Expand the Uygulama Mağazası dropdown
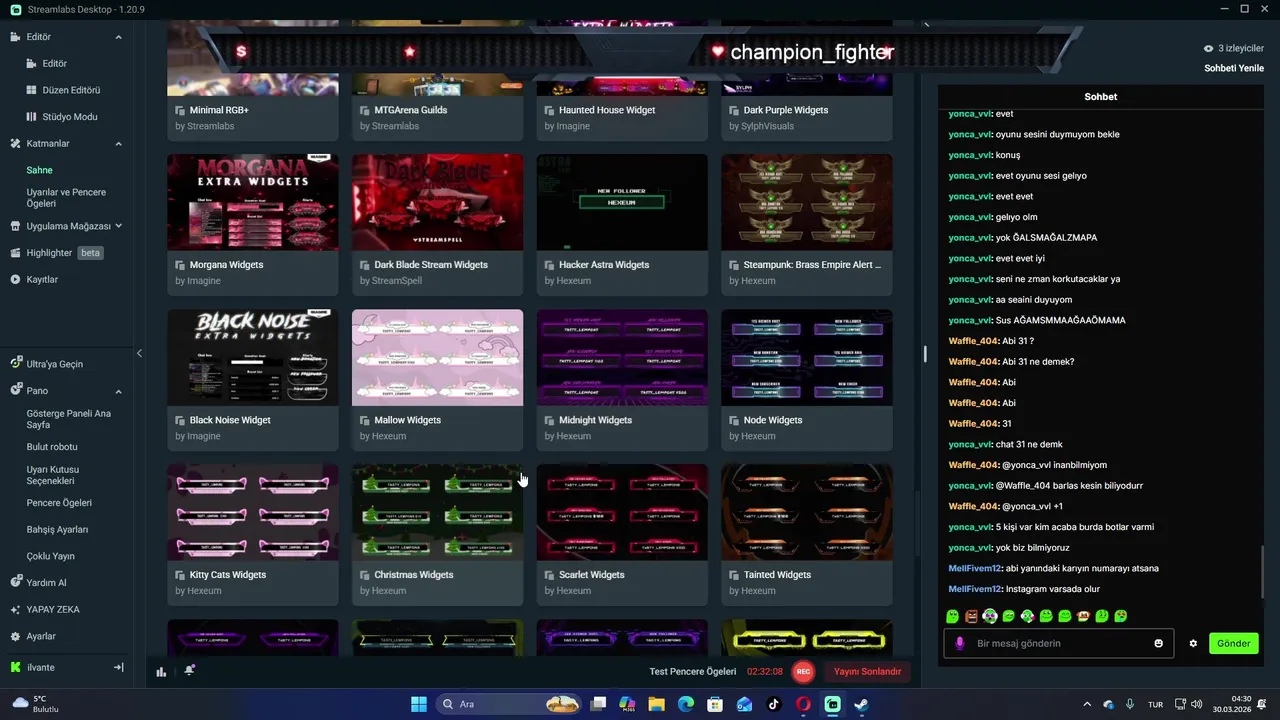Image resolution: width=1280 pixels, height=720 pixels. pos(118,226)
